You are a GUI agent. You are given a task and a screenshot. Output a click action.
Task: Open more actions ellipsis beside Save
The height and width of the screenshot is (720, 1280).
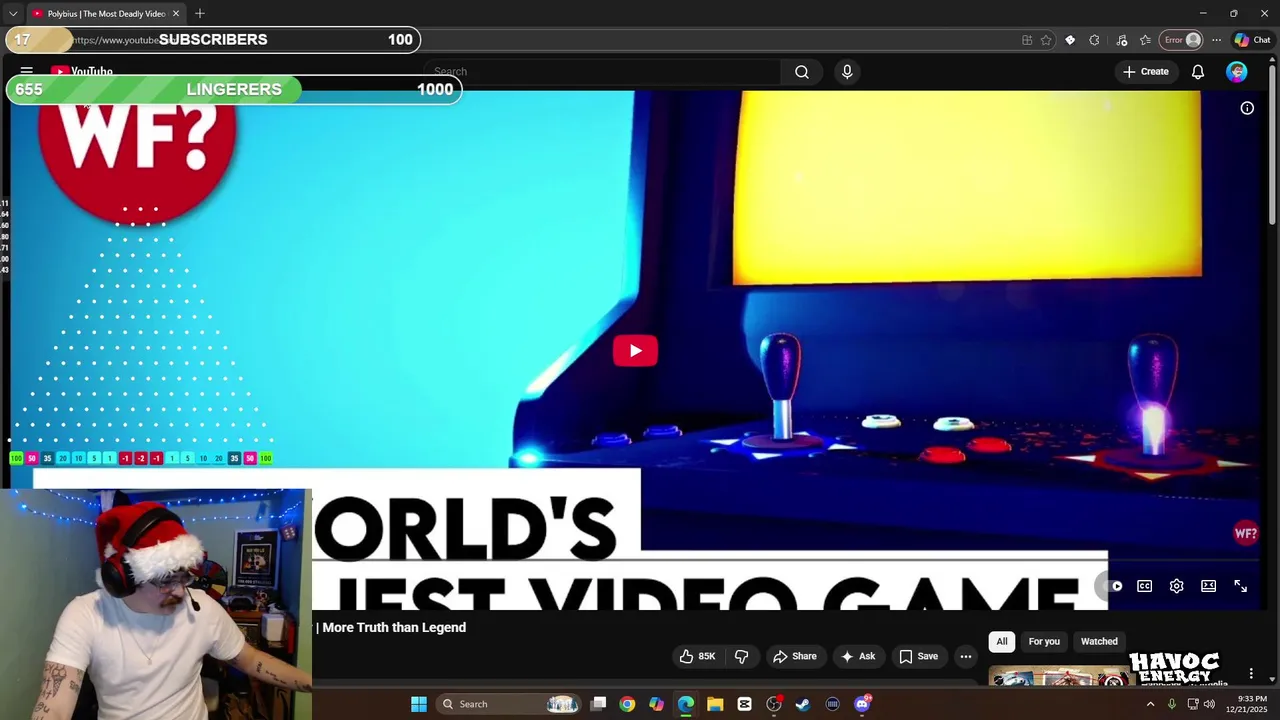click(x=965, y=656)
